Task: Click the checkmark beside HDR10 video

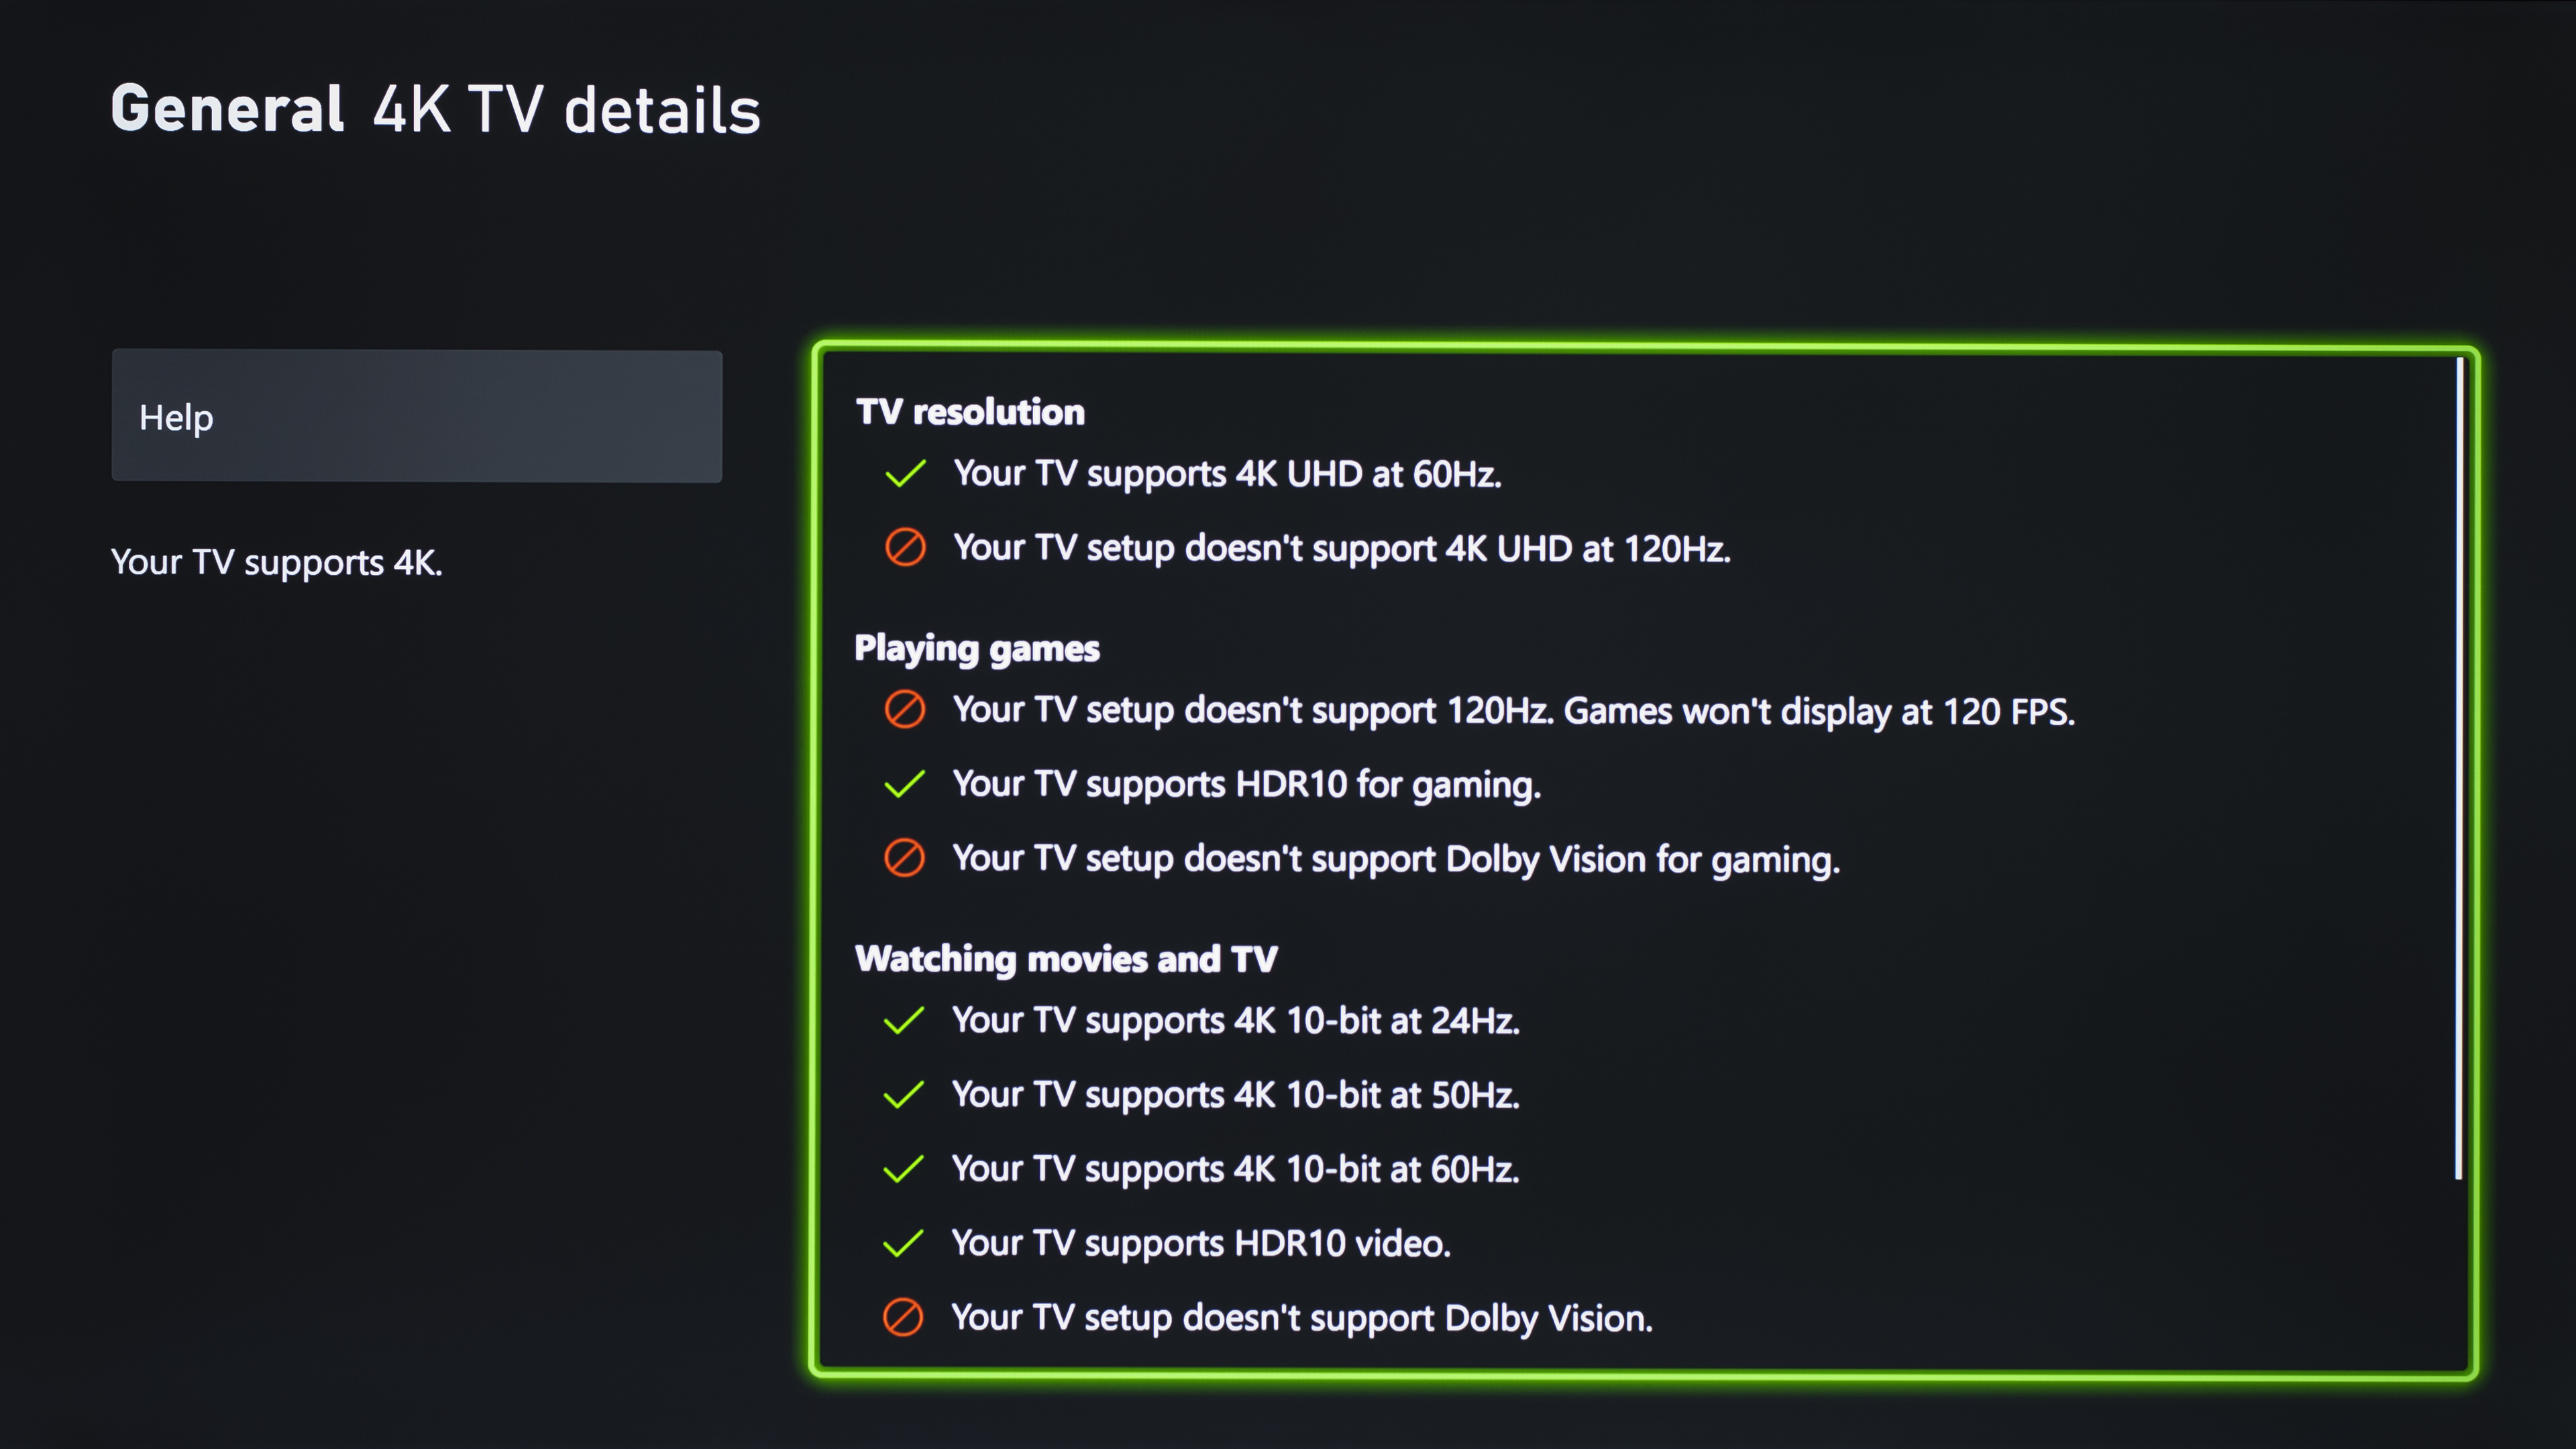Action: [x=904, y=1243]
